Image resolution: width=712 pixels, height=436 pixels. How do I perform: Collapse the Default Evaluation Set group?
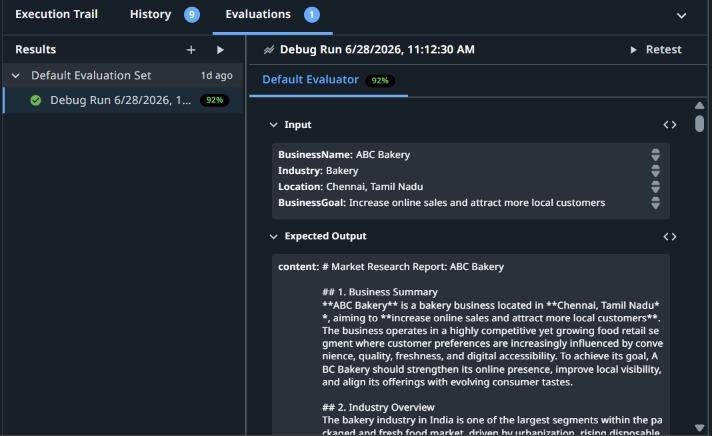point(16,76)
